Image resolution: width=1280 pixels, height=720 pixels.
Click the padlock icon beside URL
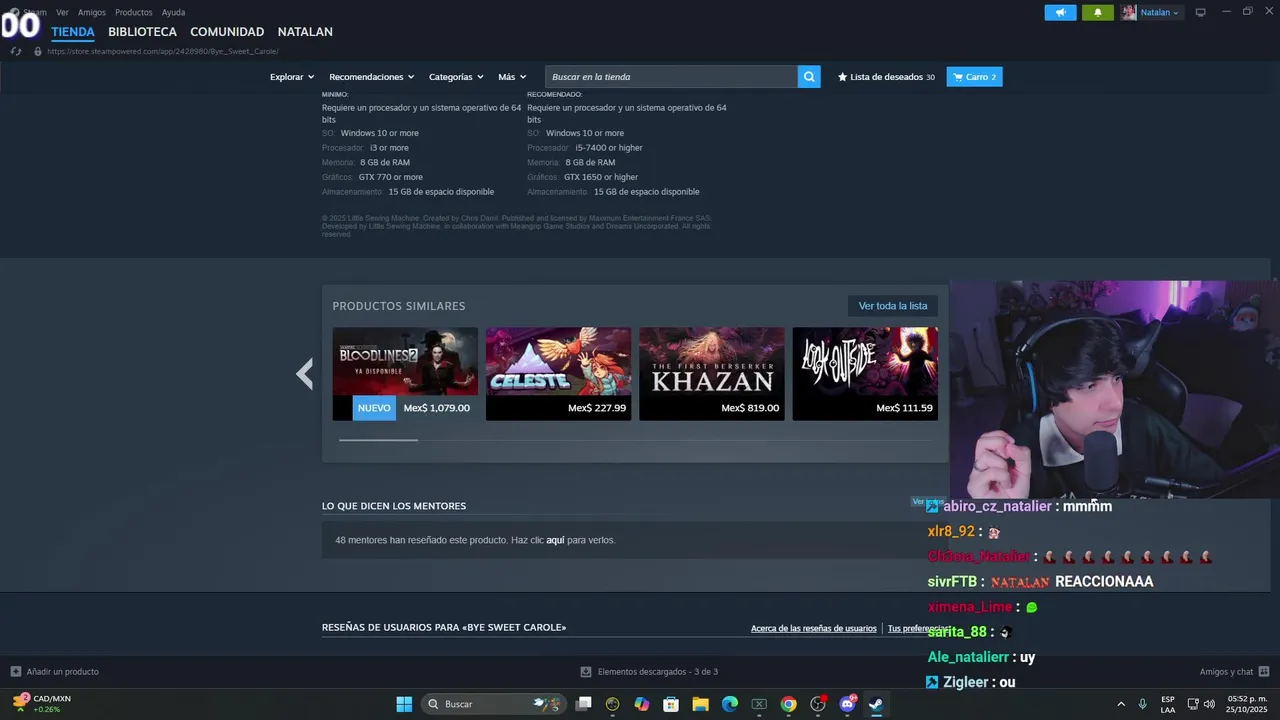click(x=38, y=51)
